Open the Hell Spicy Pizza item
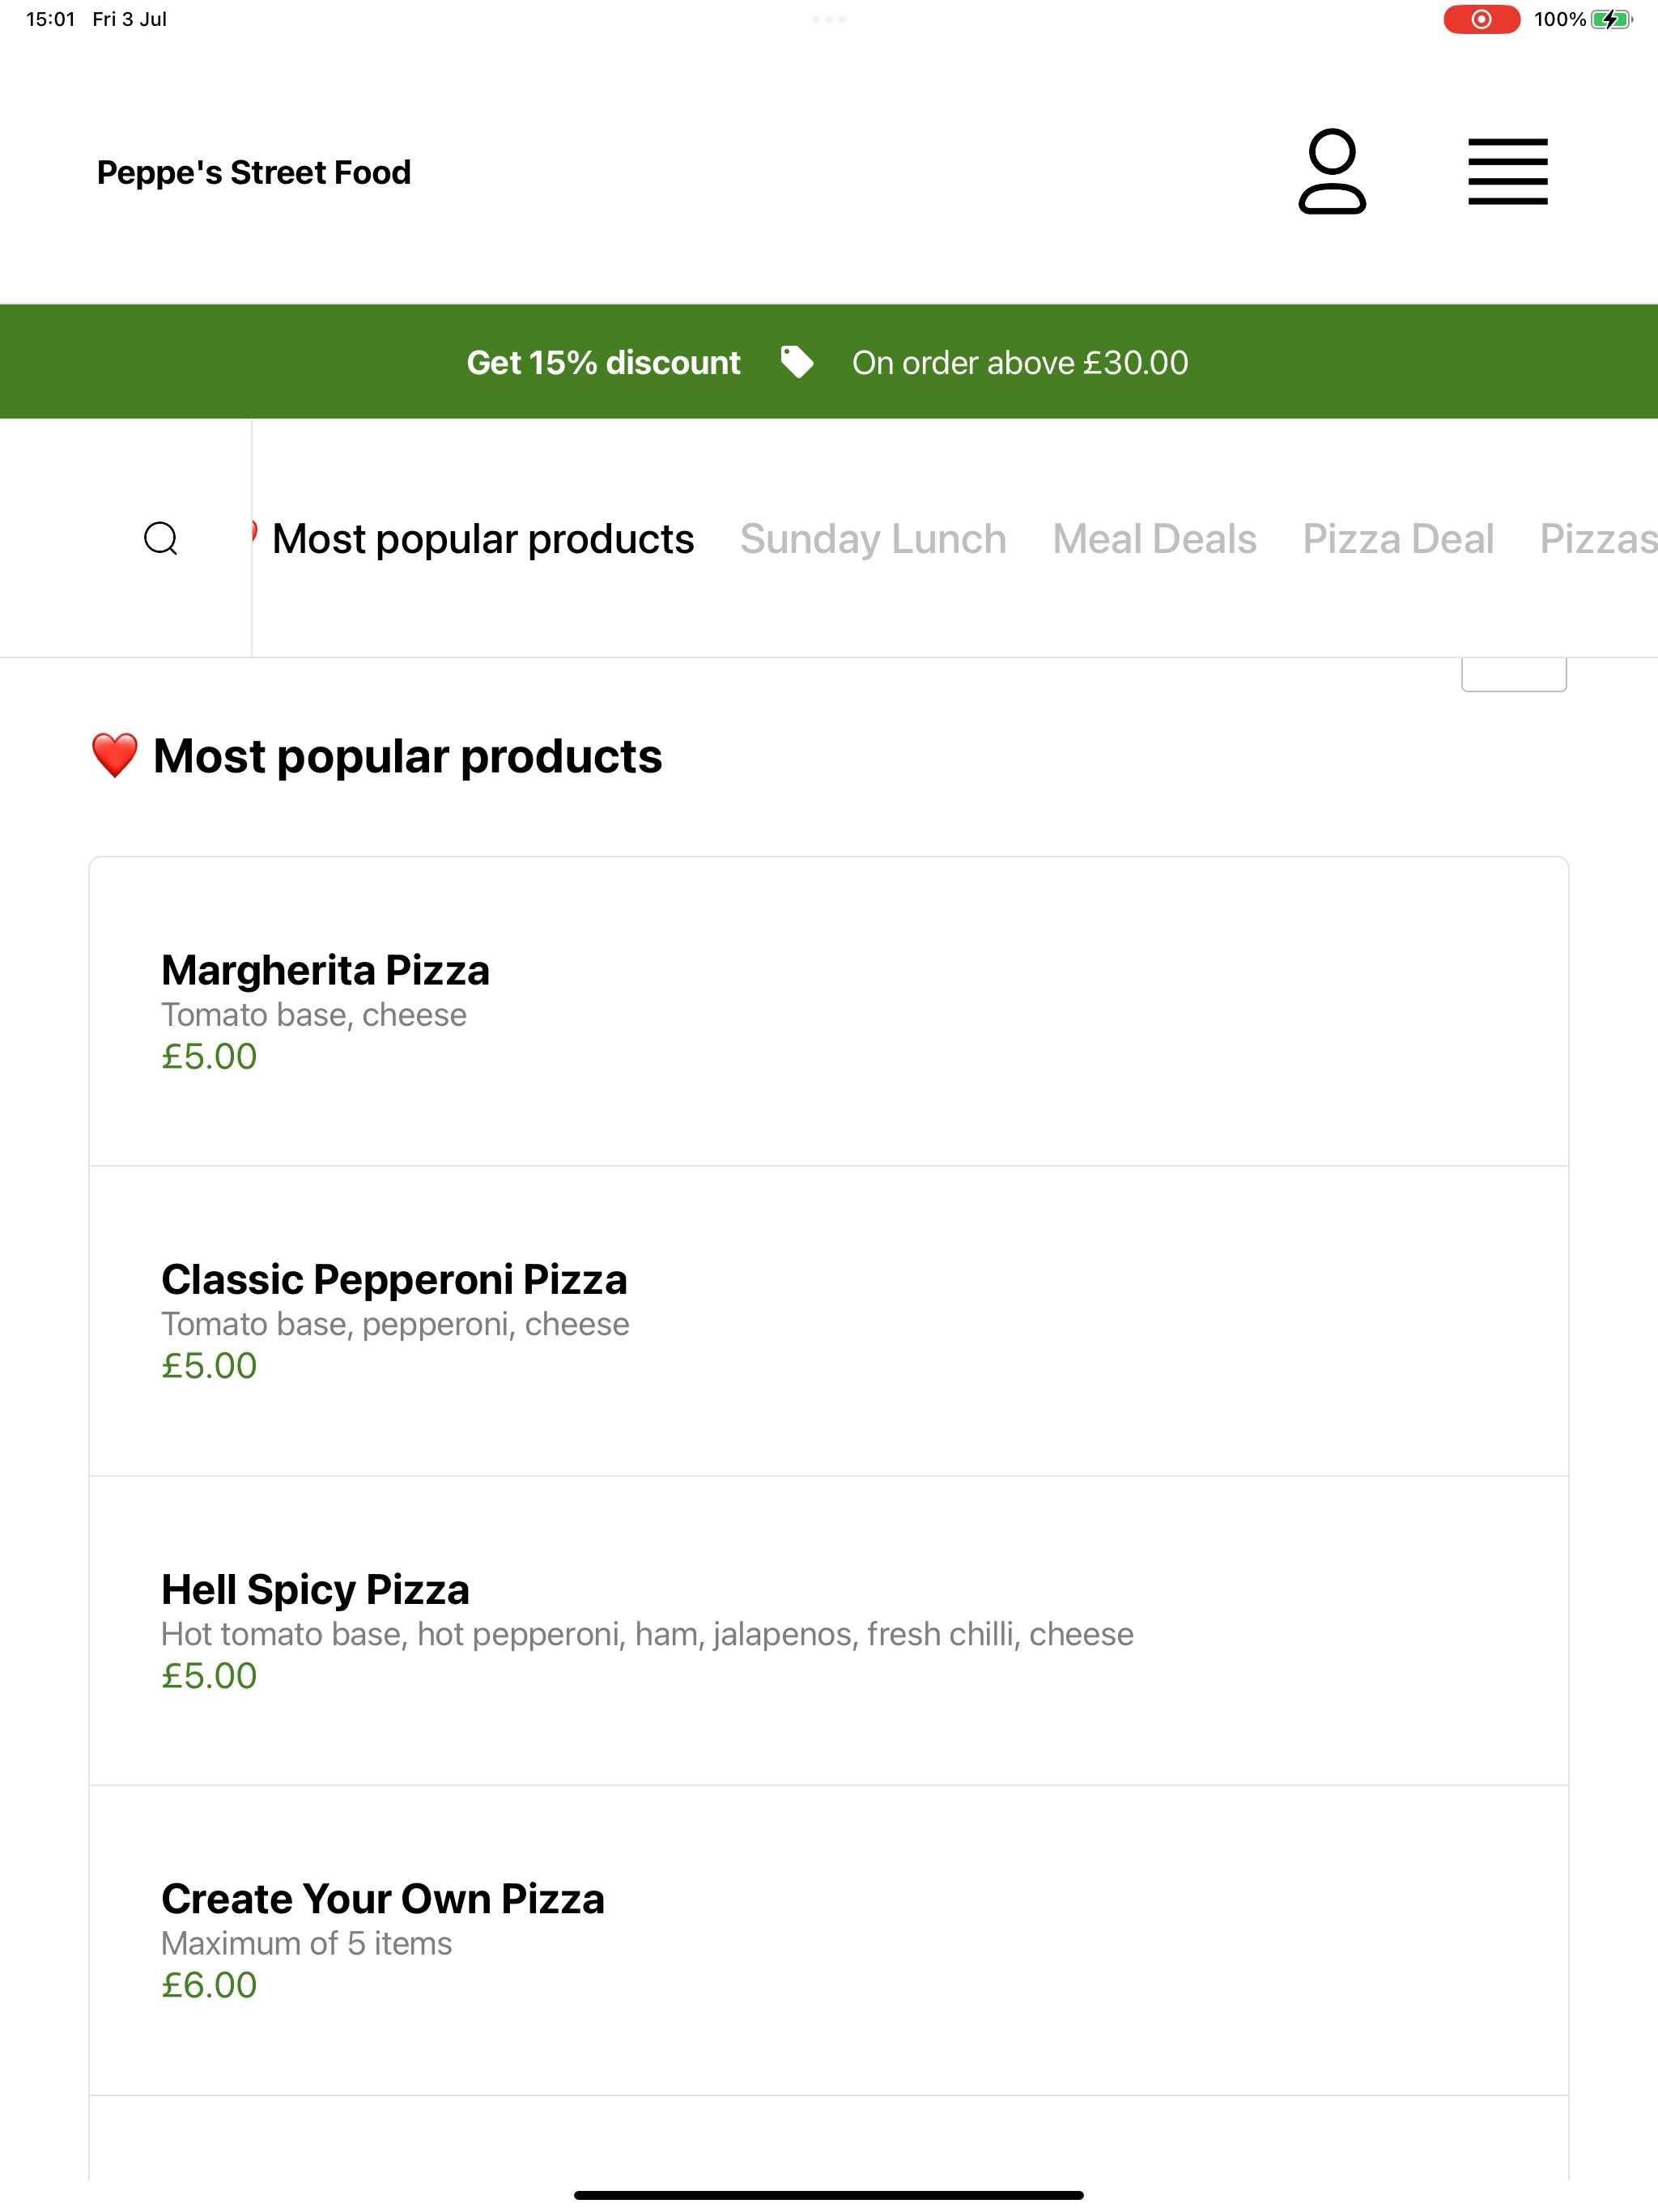 pyautogui.click(x=828, y=1631)
